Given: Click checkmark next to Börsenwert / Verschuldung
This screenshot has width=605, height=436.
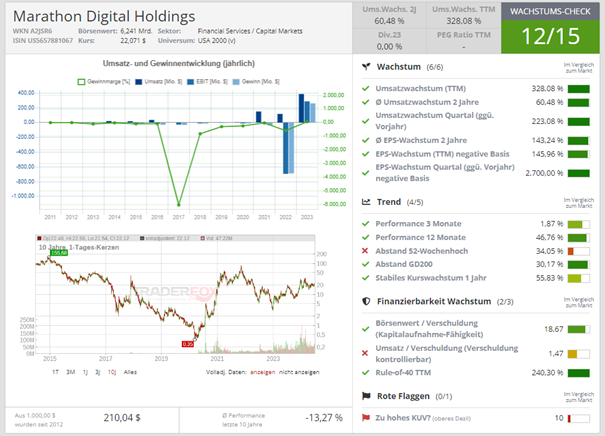Looking at the screenshot, I should click(365, 329).
